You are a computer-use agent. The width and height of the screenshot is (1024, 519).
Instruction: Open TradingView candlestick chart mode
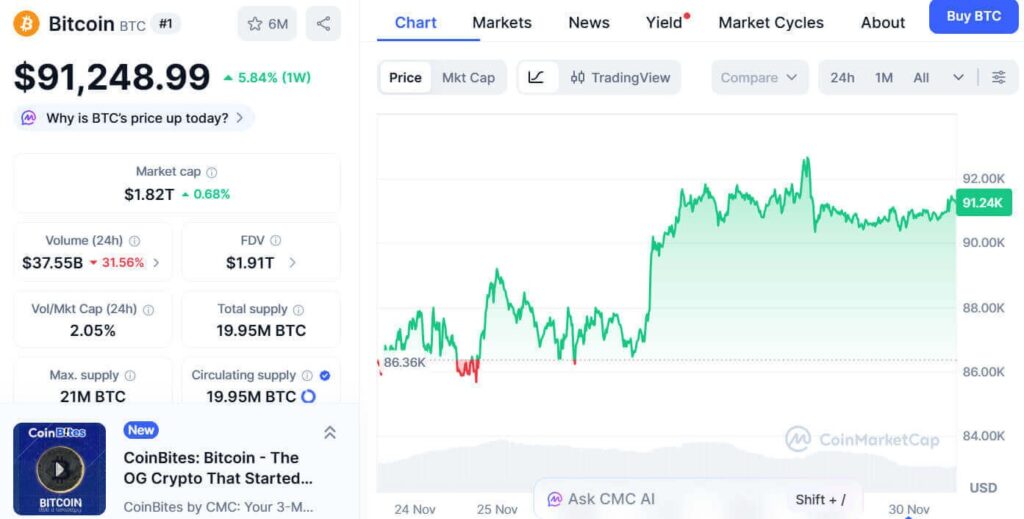click(x=619, y=77)
